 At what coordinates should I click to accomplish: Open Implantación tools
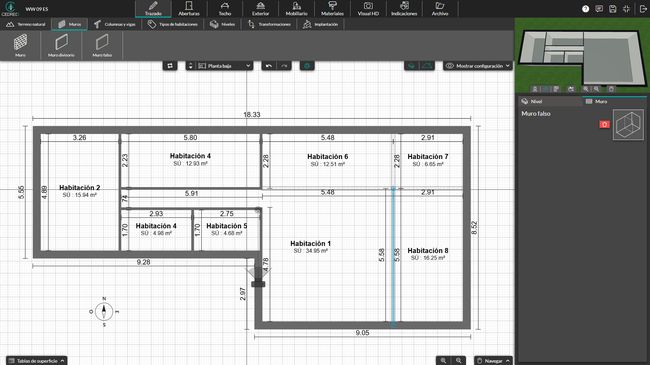[x=320, y=24]
